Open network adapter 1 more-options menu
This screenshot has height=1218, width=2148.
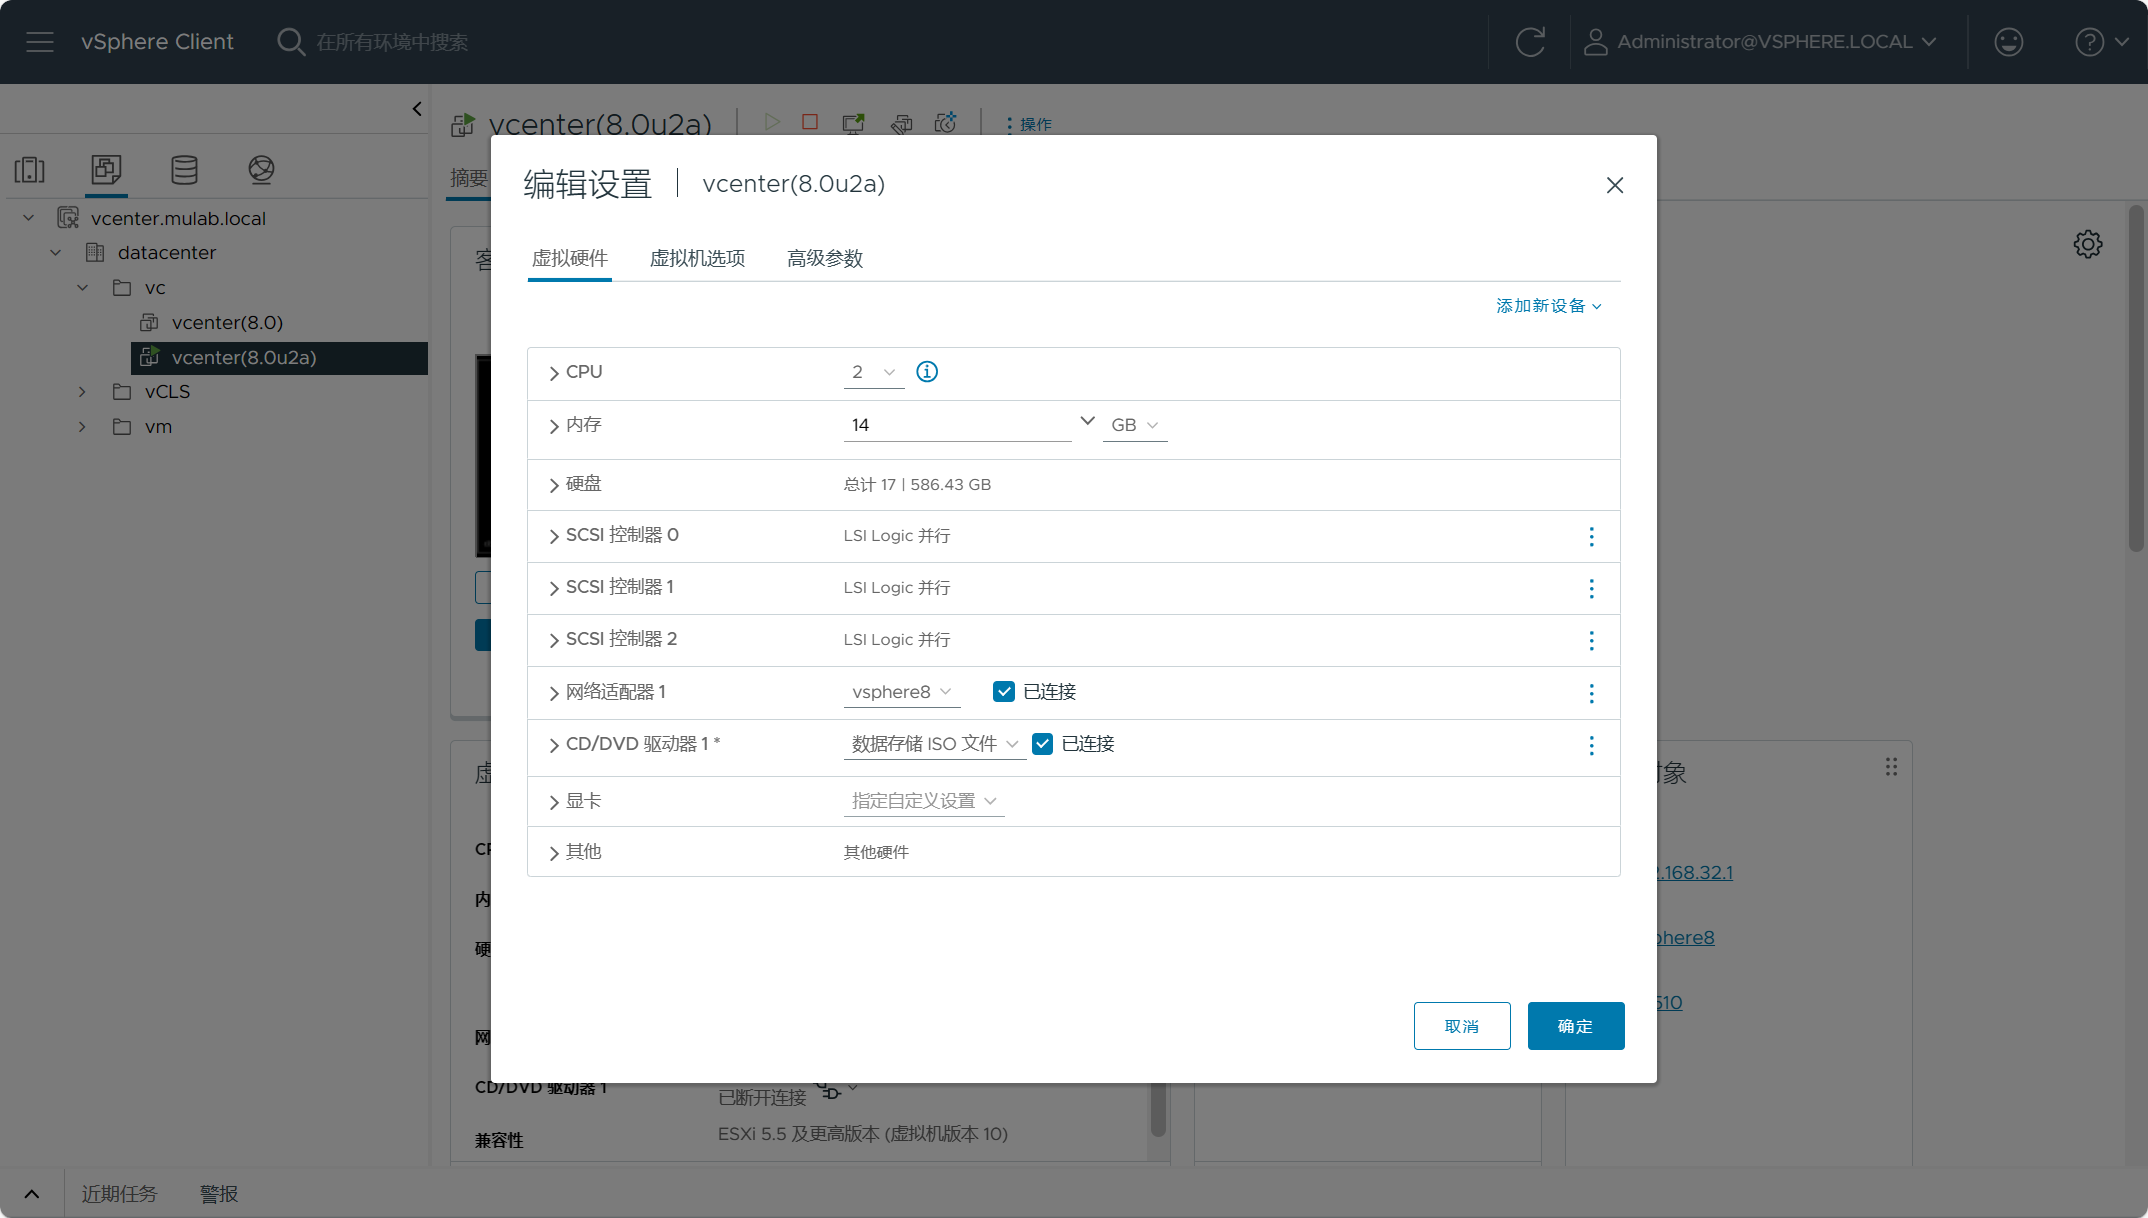1591,694
